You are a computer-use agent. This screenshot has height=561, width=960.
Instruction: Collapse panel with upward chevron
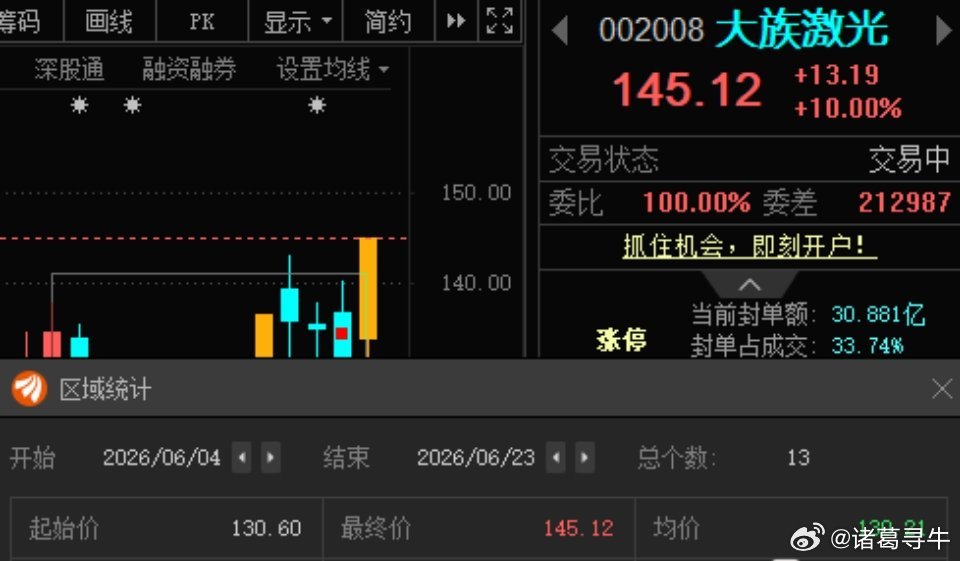pyautogui.click(x=750, y=285)
